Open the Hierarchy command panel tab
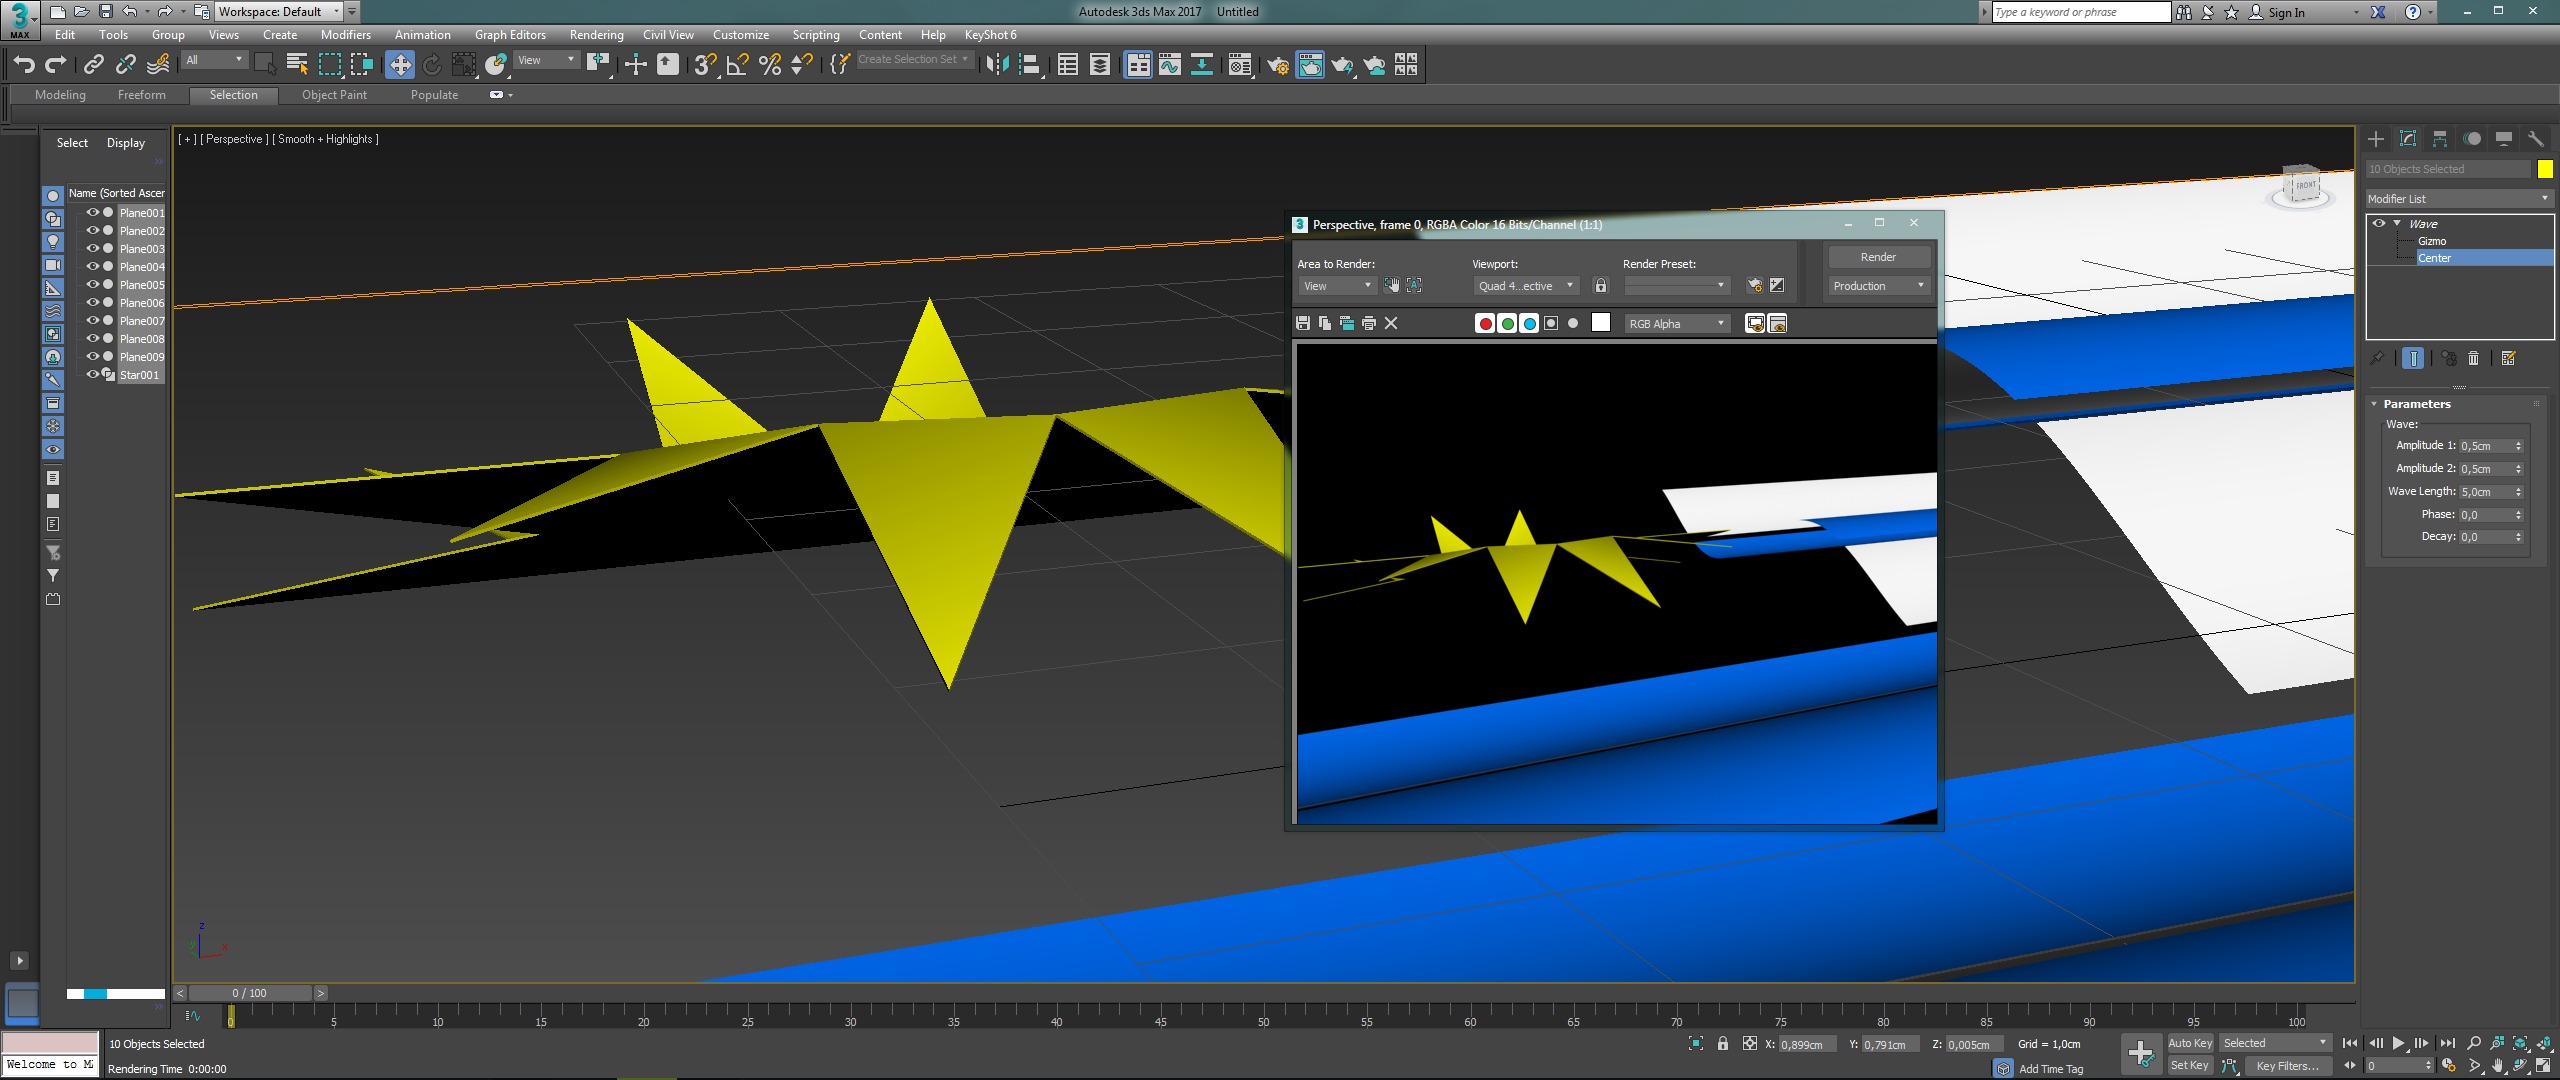Viewport: 2560px width, 1080px height. tap(2440, 139)
